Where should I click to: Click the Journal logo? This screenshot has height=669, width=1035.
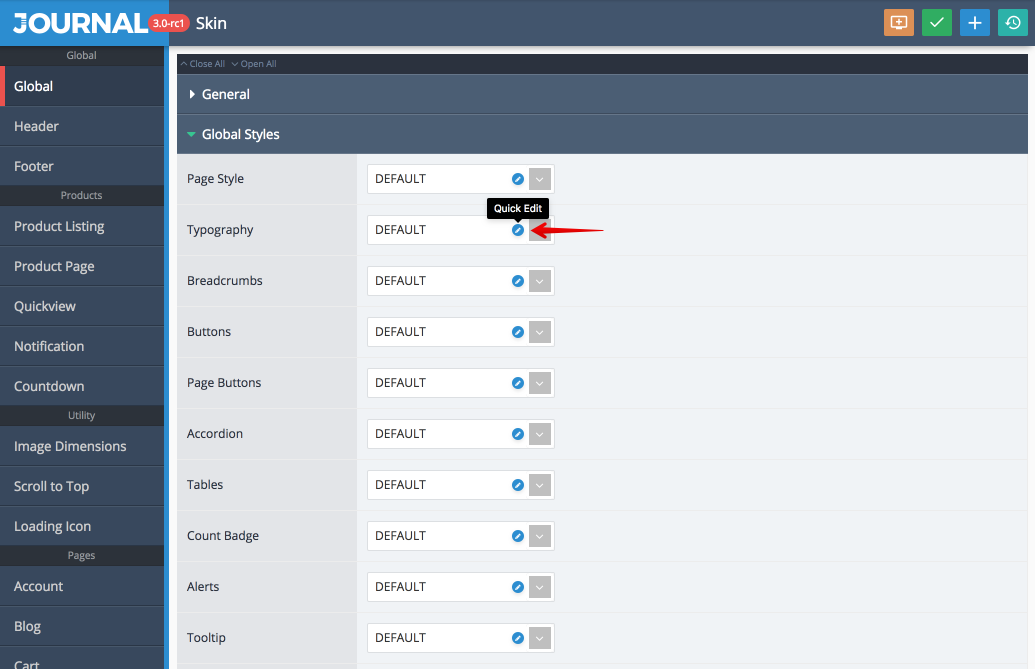point(81,23)
